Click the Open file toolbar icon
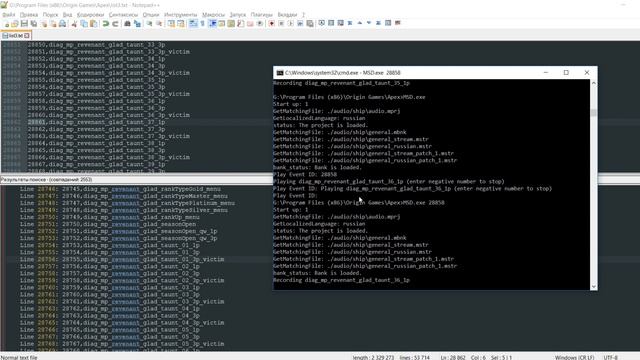 point(15,24)
